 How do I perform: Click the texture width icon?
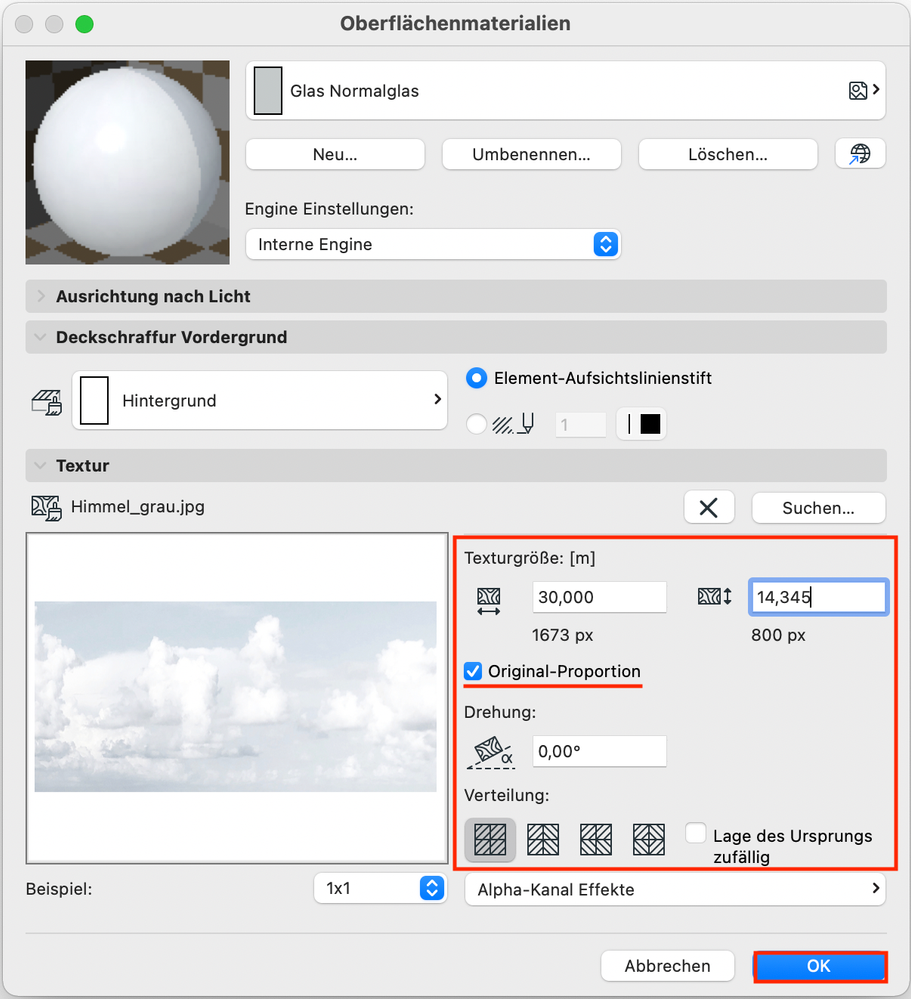point(489,601)
